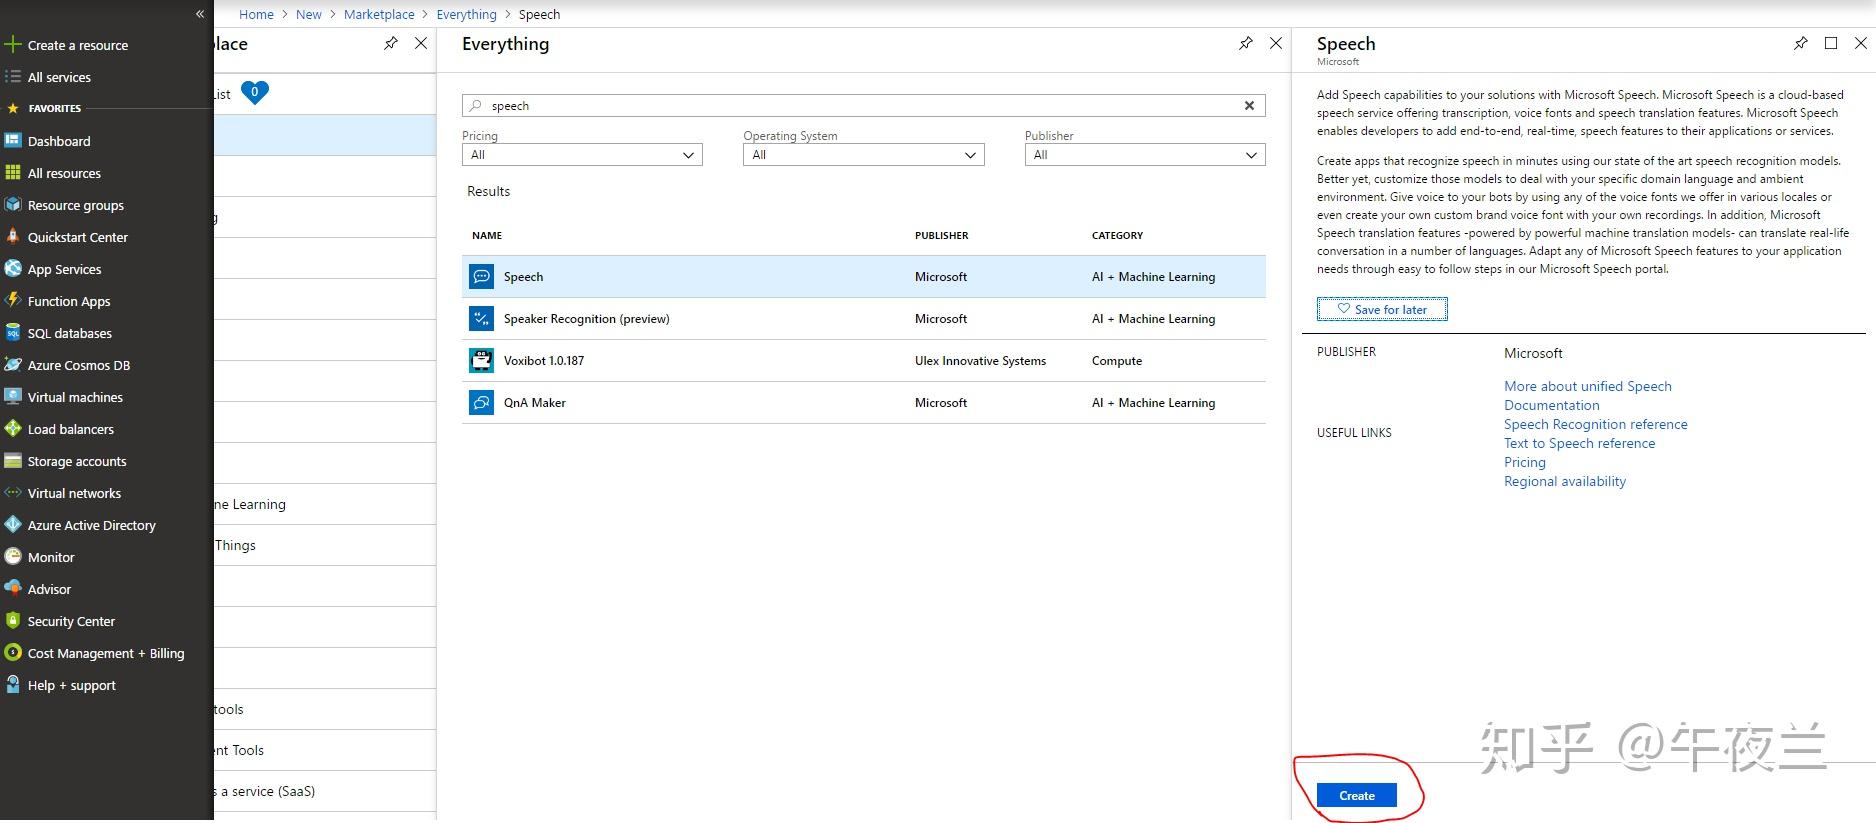Click the blue Create button
The height and width of the screenshot is (823, 1876).
point(1356,796)
